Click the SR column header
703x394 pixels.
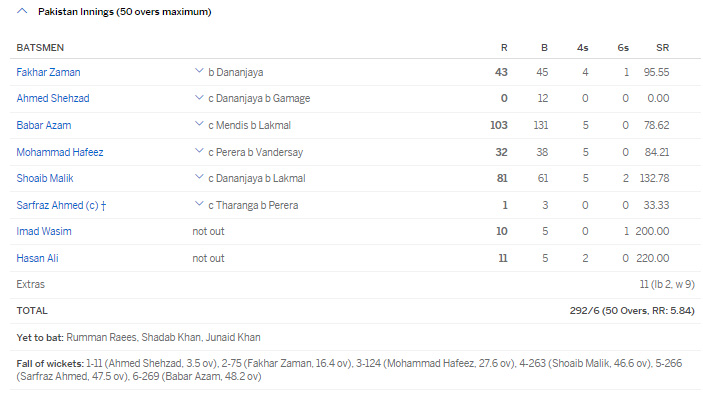coord(663,48)
